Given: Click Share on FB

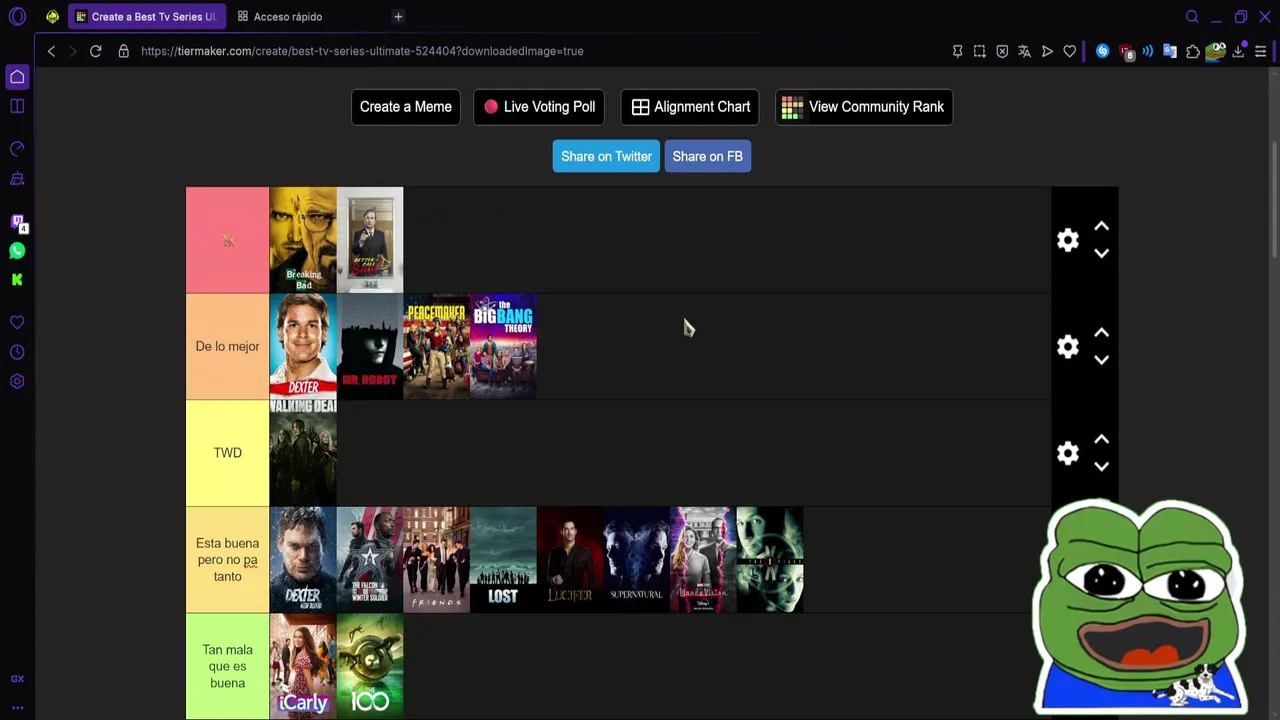Looking at the screenshot, I should tap(708, 156).
